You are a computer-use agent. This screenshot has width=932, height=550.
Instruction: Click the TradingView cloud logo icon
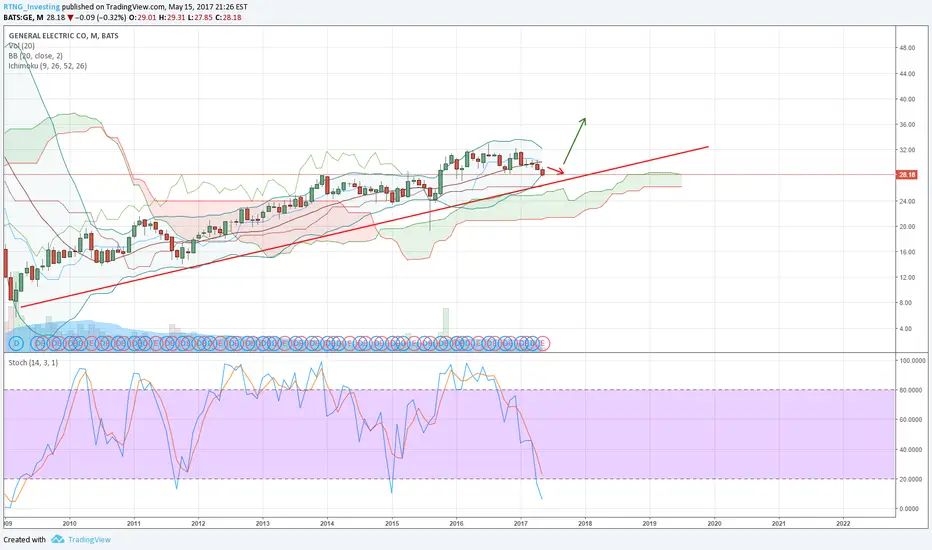coord(57,539)
